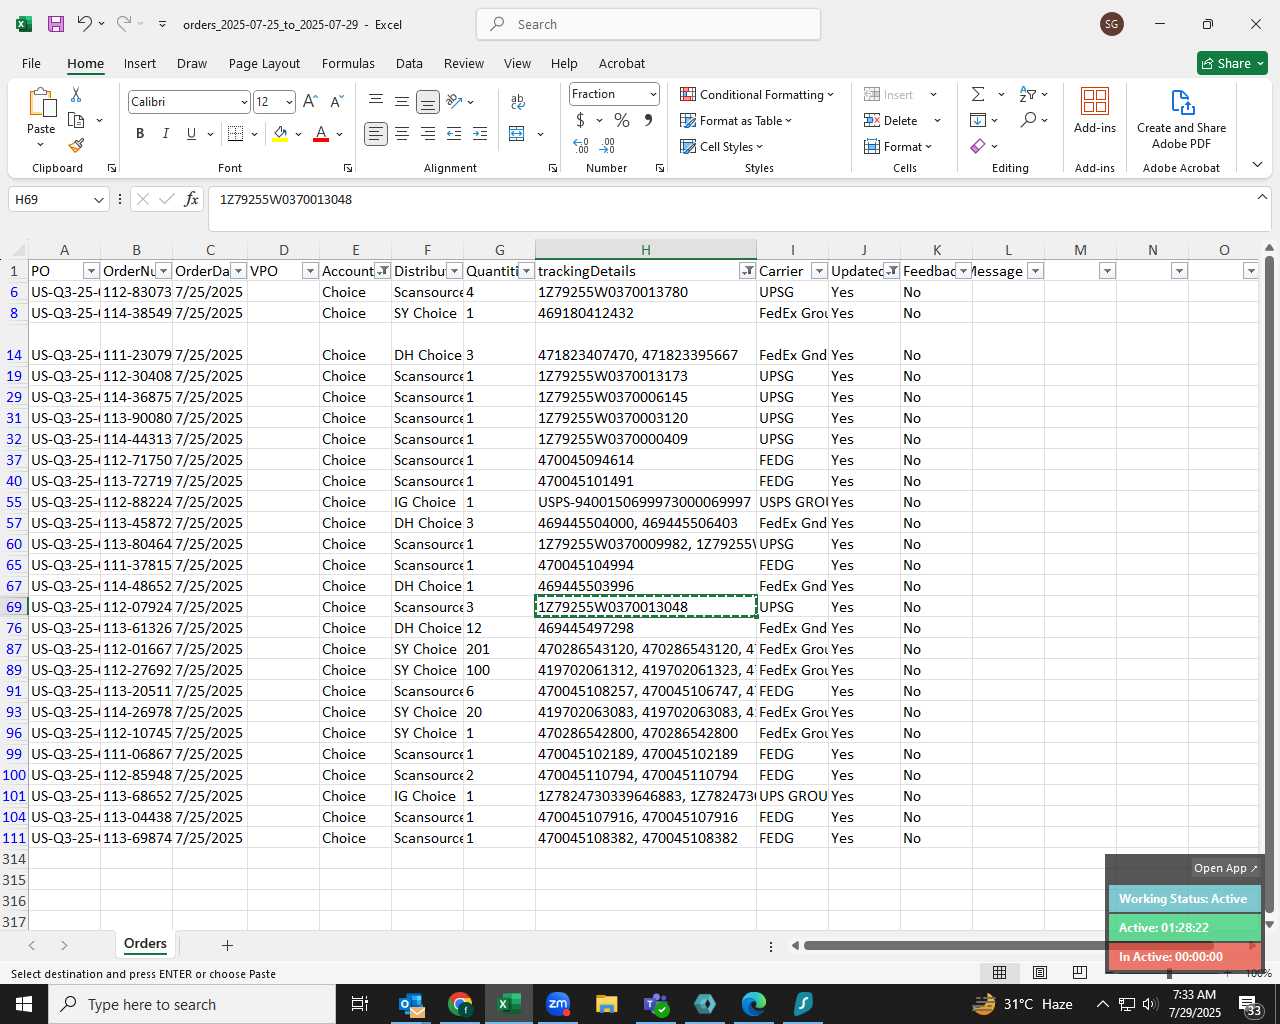Switch to the Data tab
The height and width of the screenshot is (1024, 1280).
tap(409, 63)
